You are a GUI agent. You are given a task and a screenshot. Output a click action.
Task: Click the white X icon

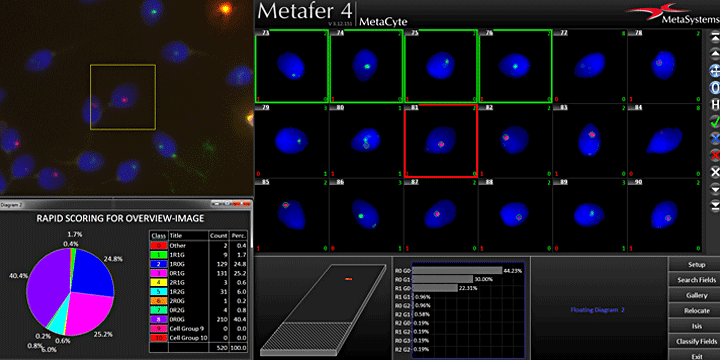(x=714, y=172)
